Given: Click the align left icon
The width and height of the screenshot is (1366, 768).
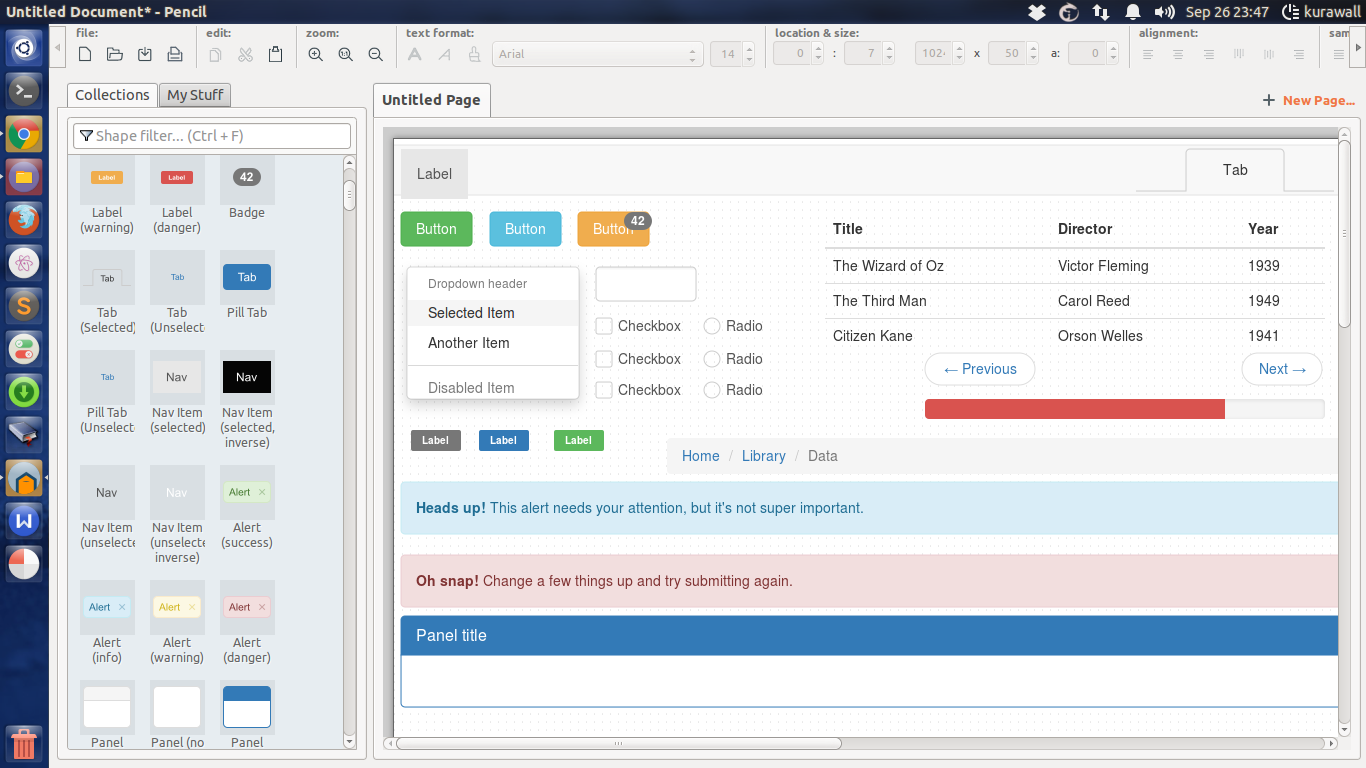Looking at the screenshot, I should point(1148,54).
